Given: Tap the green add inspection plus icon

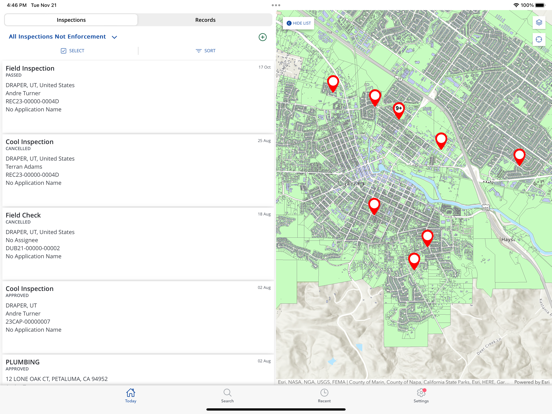Looking at the screenshot, I should [x=263, y=37].
